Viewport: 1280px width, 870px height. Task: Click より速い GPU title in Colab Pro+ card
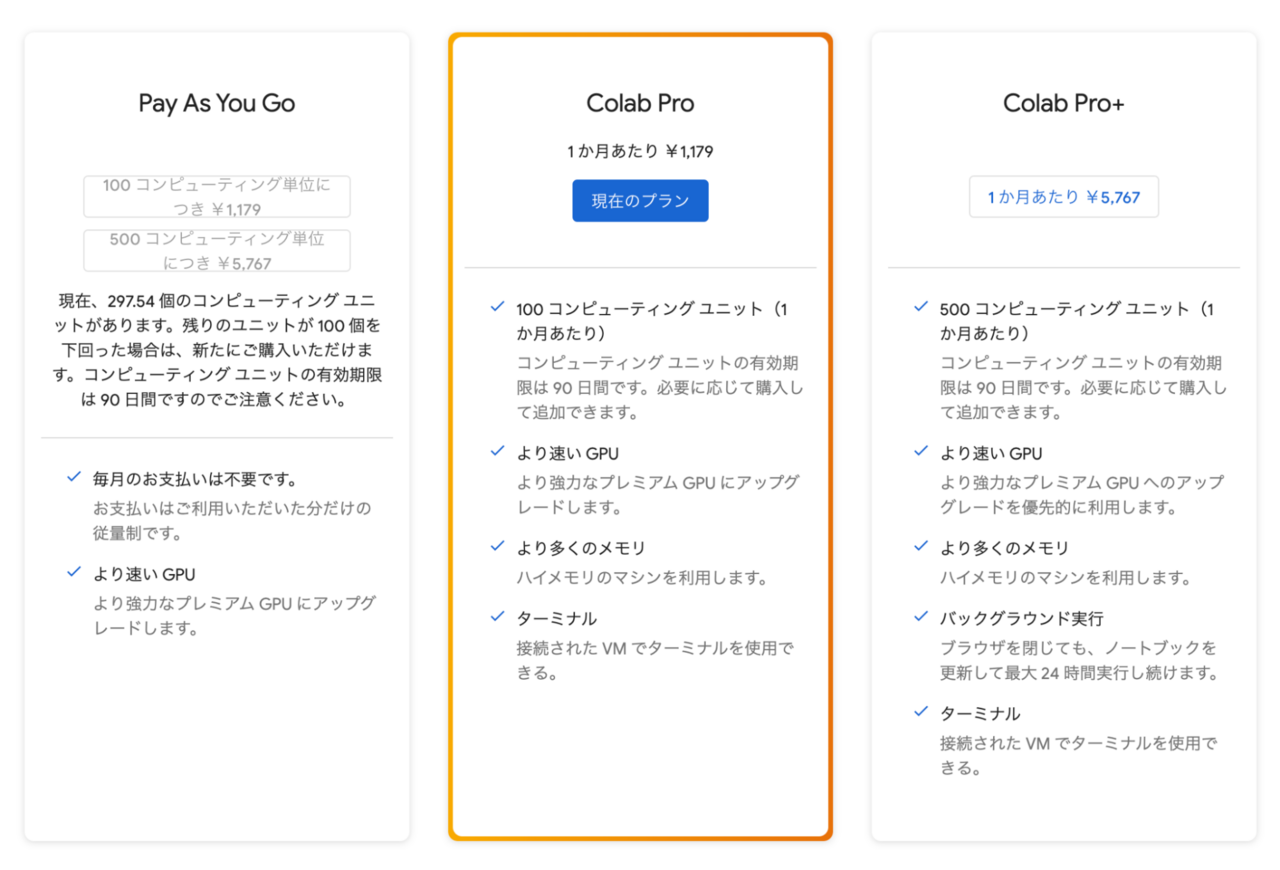click(x=992, y=454)
